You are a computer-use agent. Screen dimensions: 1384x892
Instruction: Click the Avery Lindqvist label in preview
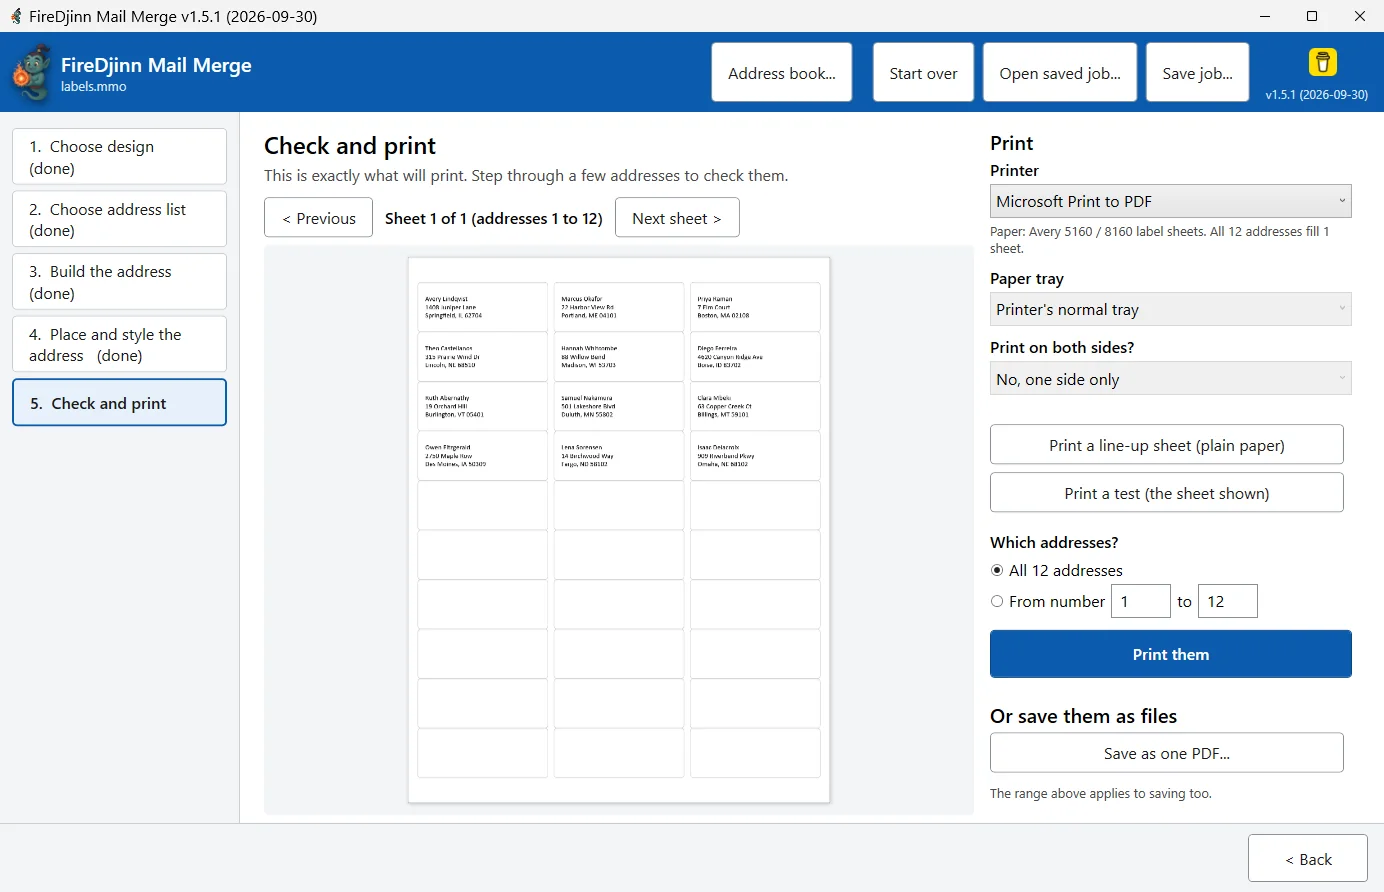pyautogui.click(x=483, y=307)
